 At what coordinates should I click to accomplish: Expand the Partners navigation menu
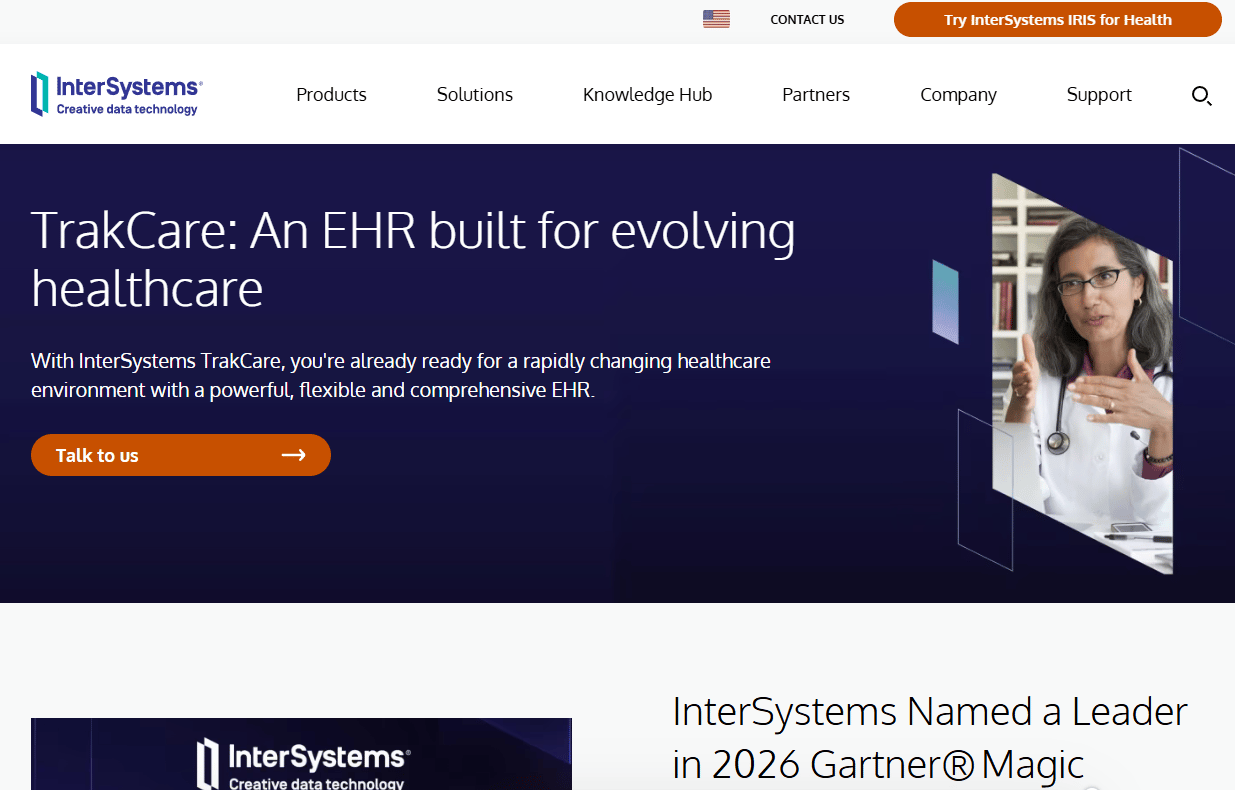coord(816,95)
